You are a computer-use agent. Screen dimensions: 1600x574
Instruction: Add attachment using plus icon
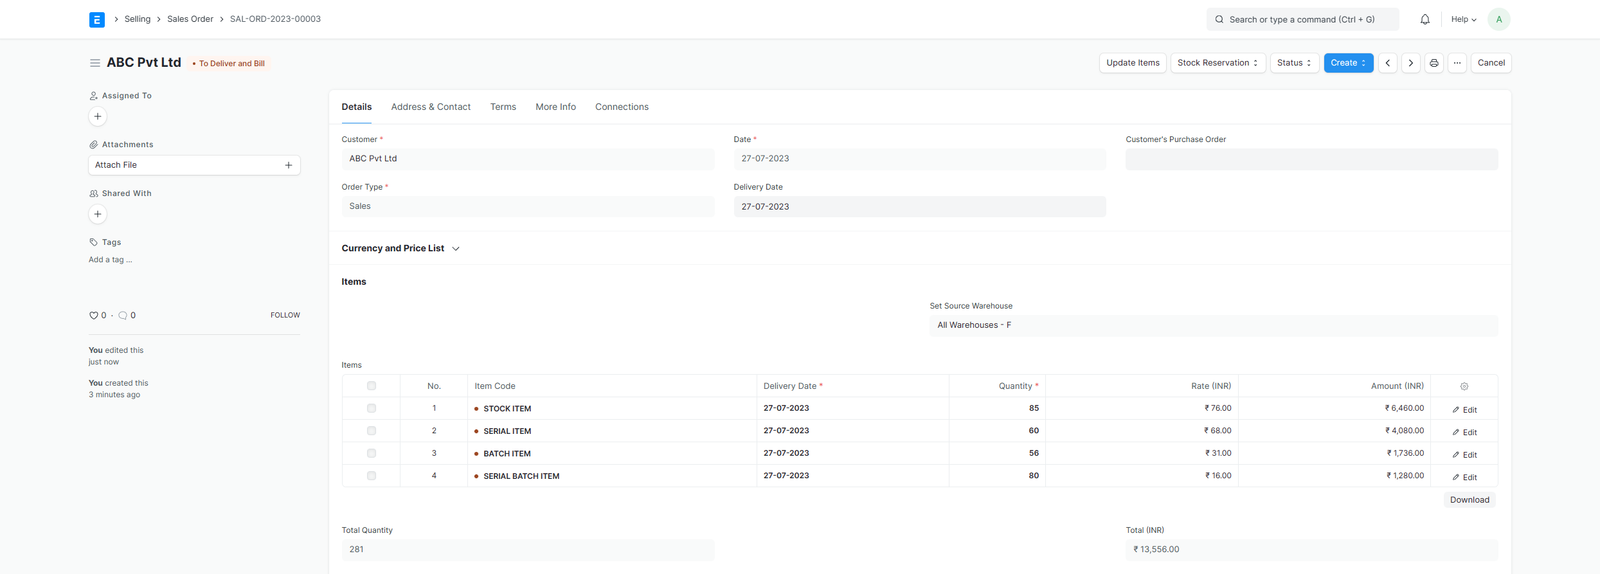click(x=289, y=165)
